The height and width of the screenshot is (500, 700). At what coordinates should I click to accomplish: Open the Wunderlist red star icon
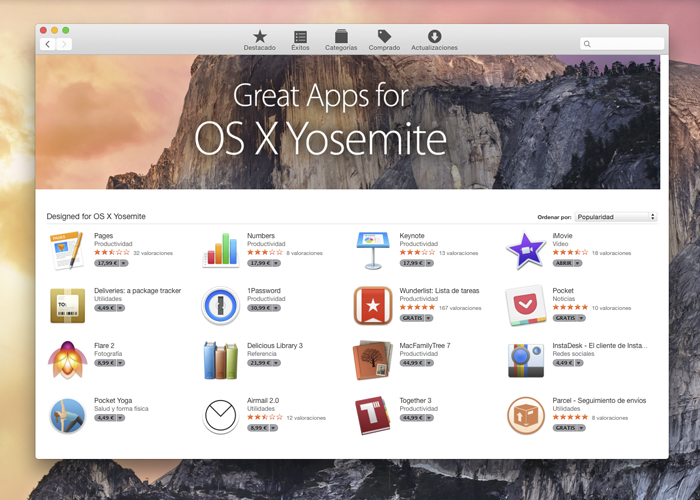click(373, 305)
